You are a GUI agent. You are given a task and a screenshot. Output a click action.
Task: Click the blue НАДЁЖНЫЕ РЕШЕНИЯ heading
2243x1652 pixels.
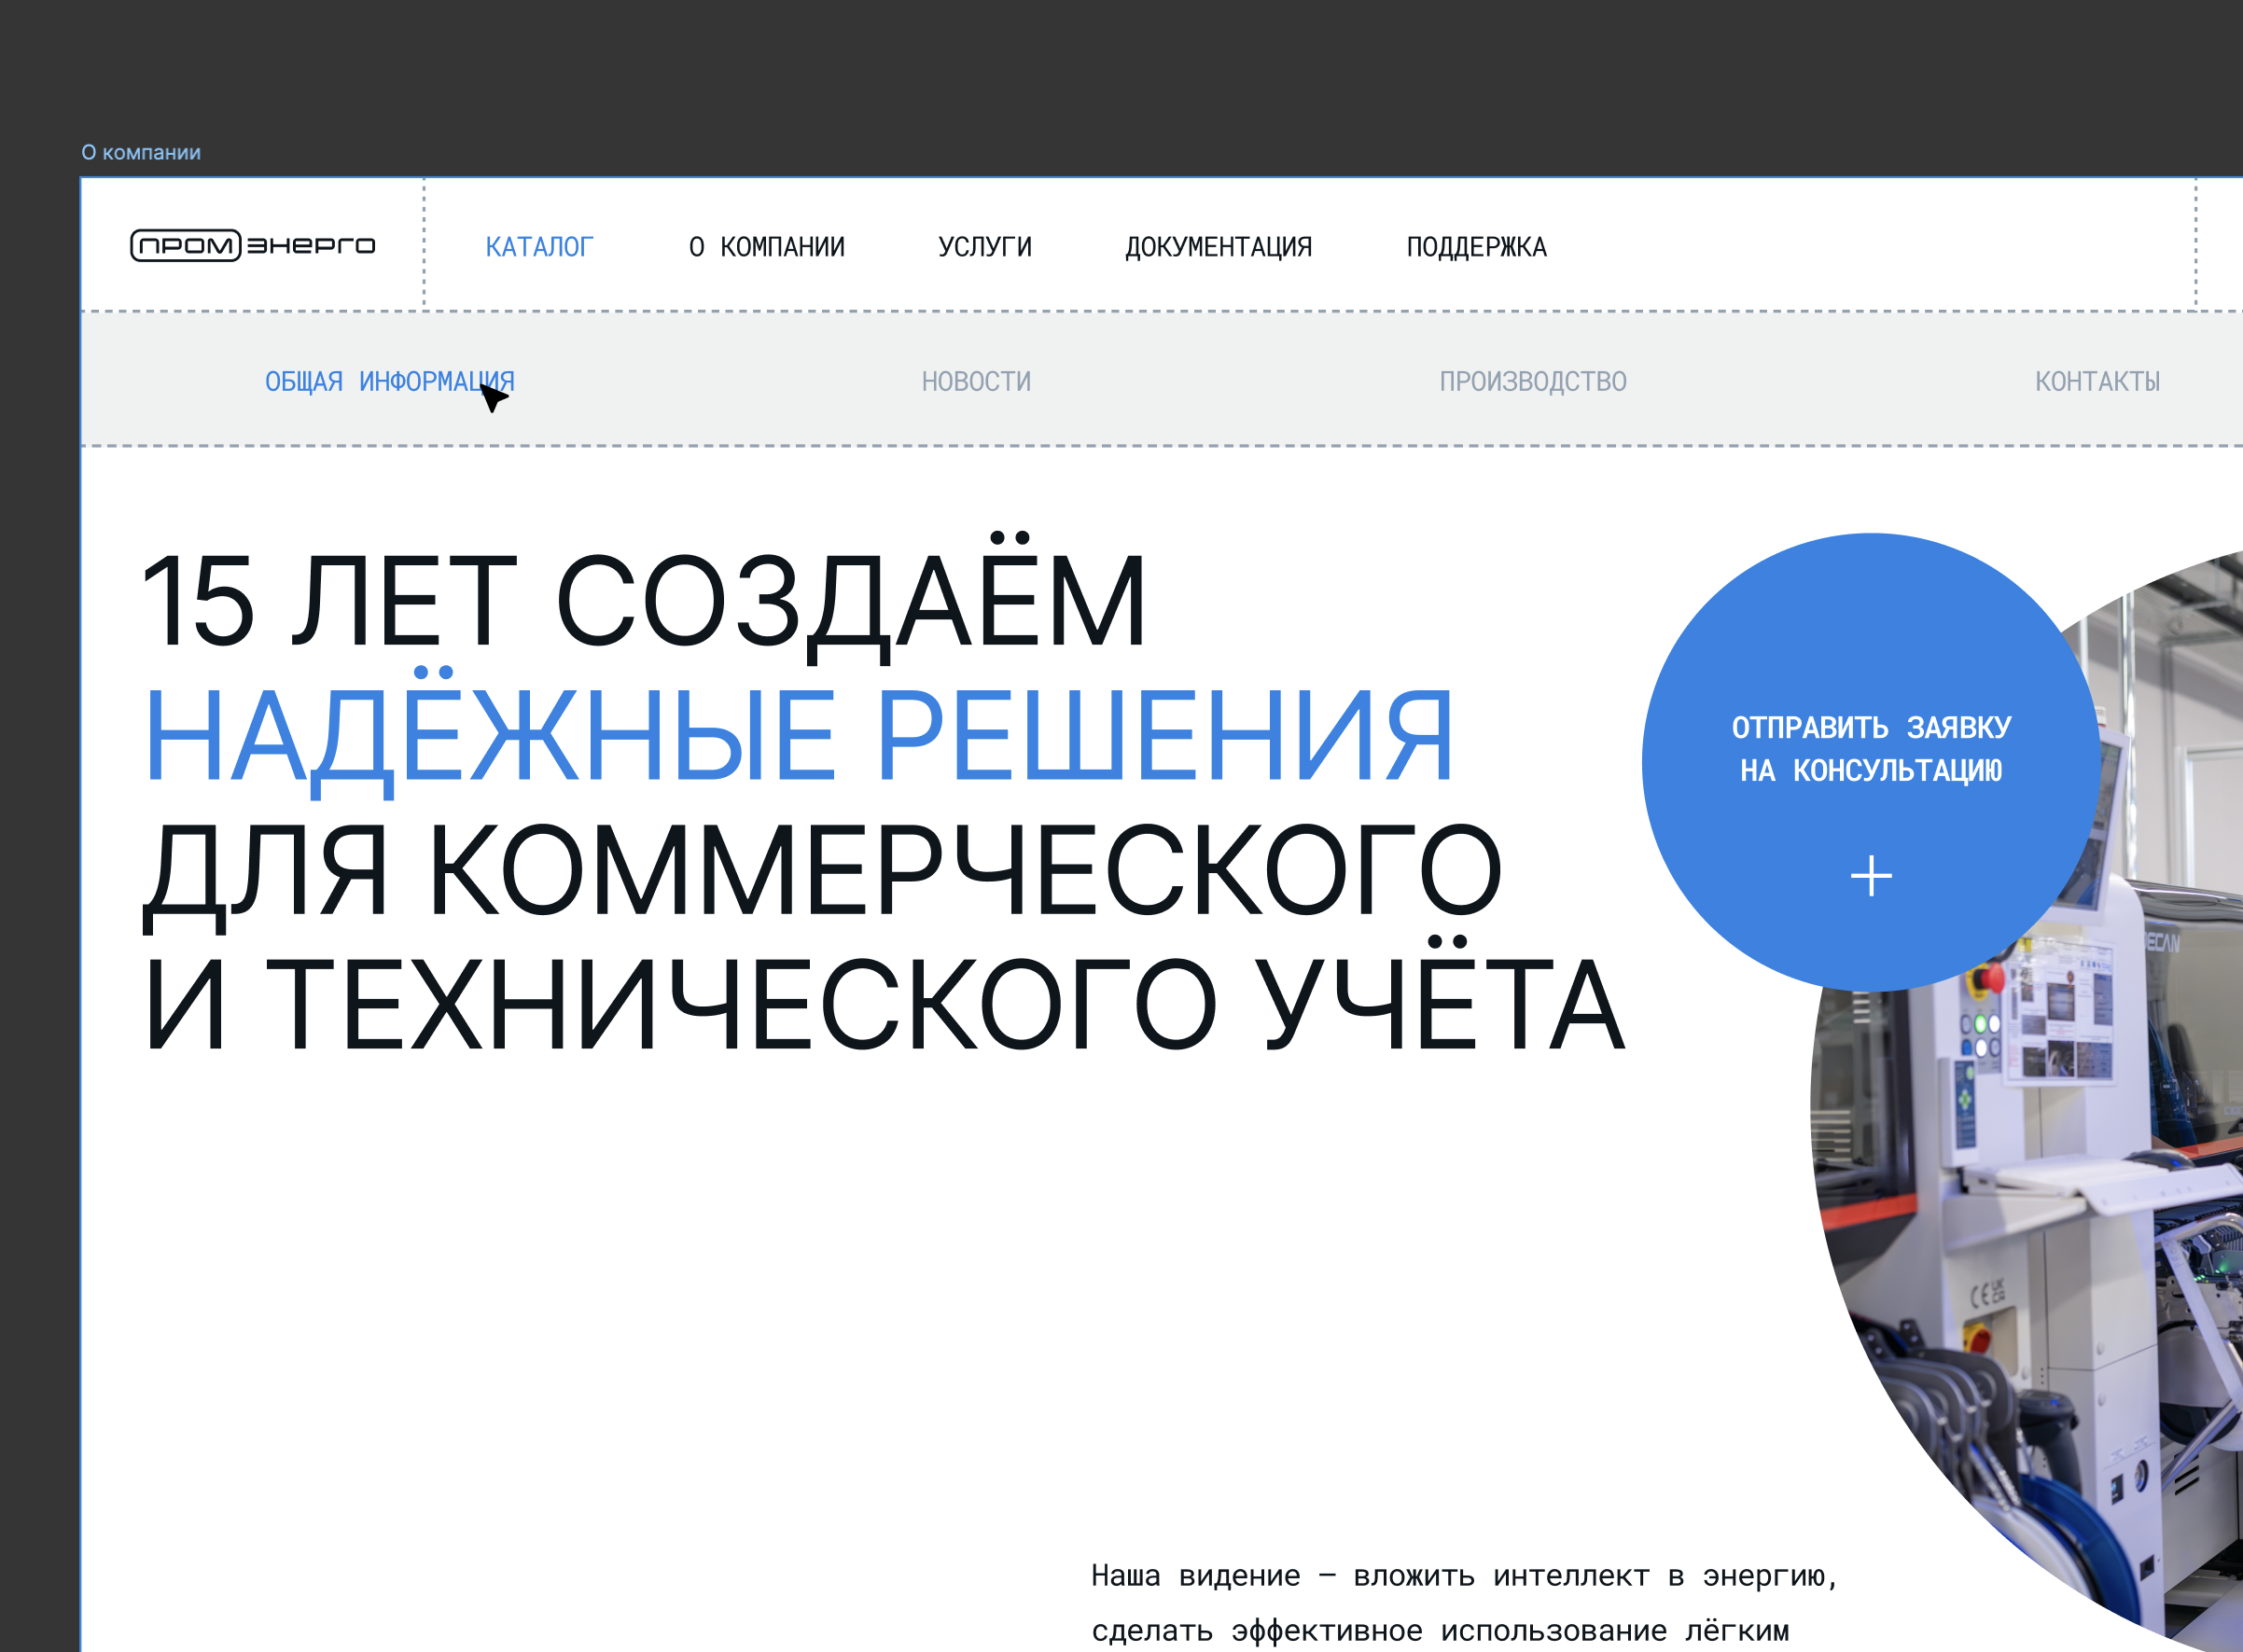pyautogui.click(x=798, y=734)
